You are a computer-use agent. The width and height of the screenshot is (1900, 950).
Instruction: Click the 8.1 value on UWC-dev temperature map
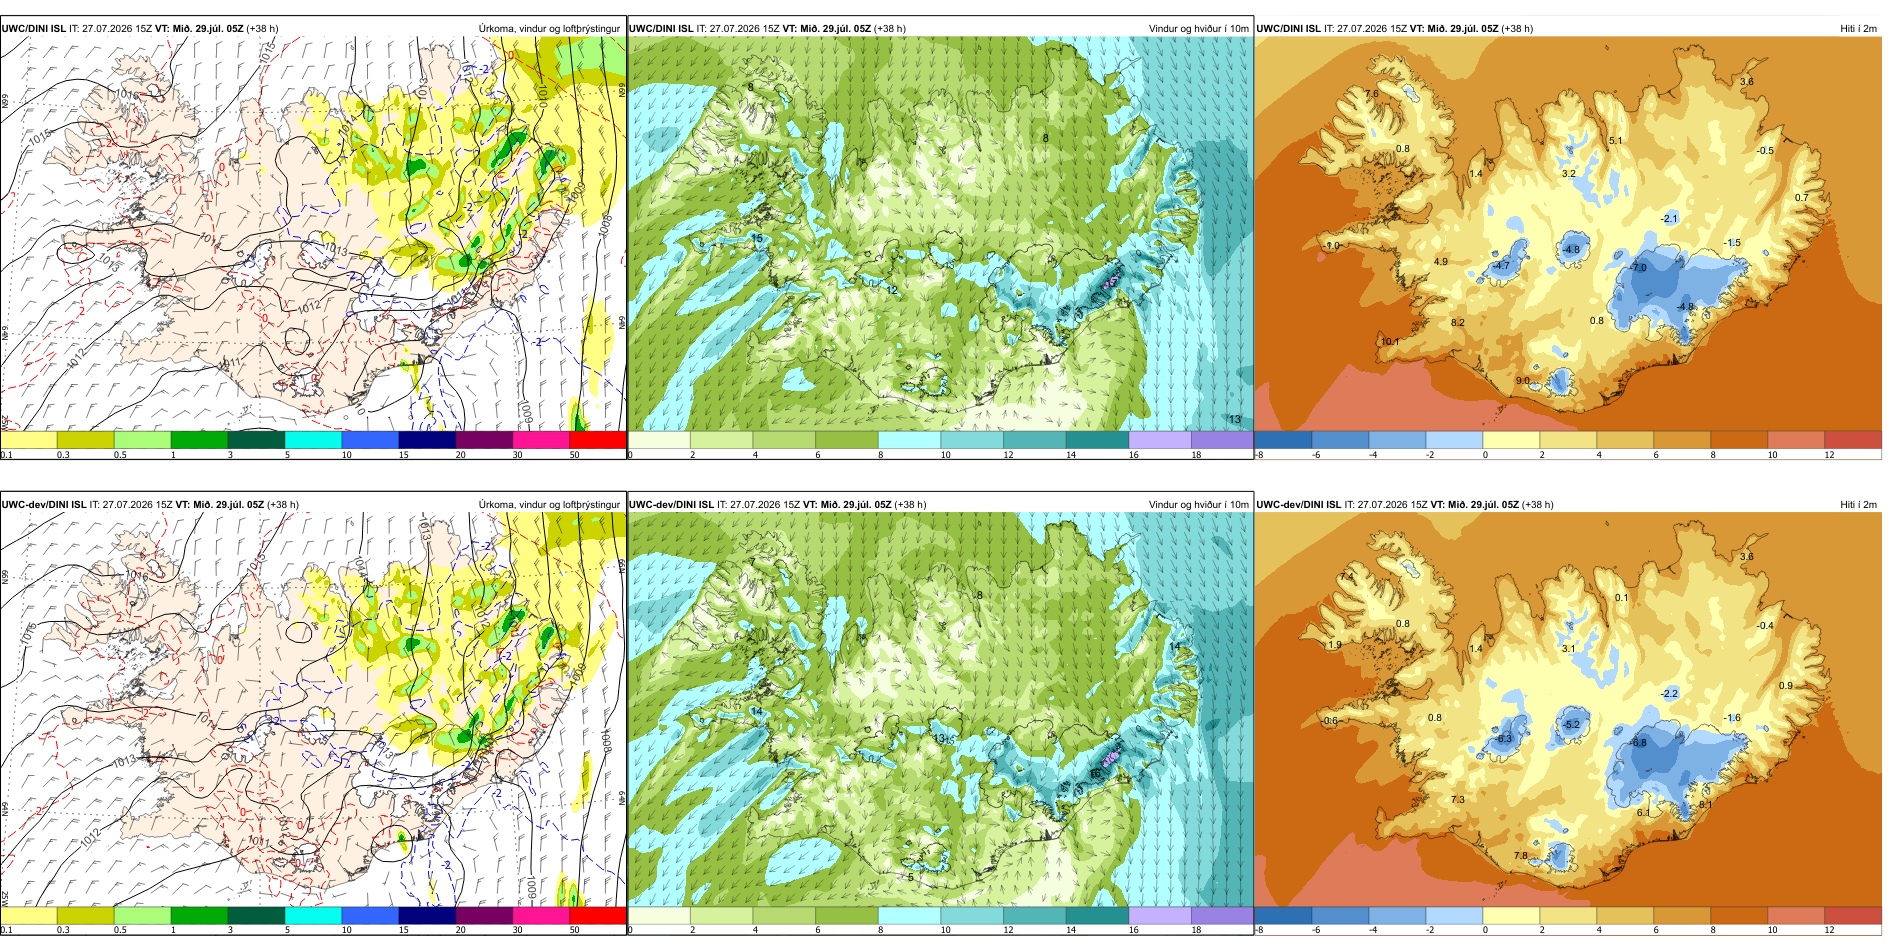click(1705, 804)
